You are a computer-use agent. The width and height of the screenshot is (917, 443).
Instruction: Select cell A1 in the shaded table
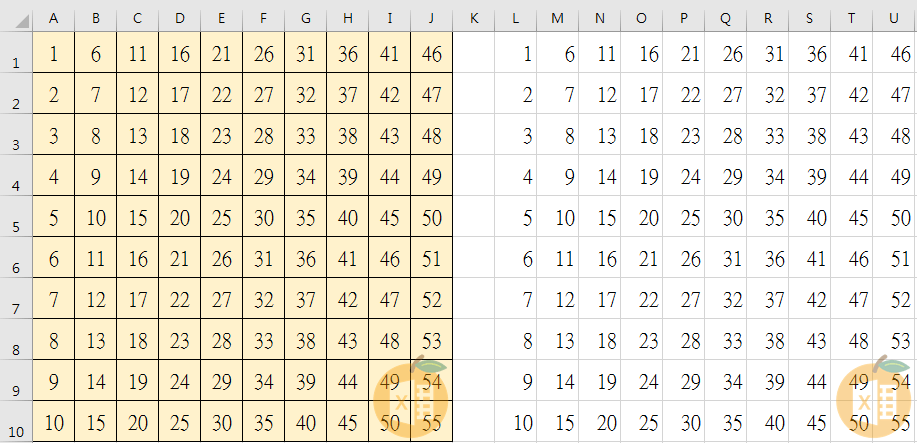[53, 54]
